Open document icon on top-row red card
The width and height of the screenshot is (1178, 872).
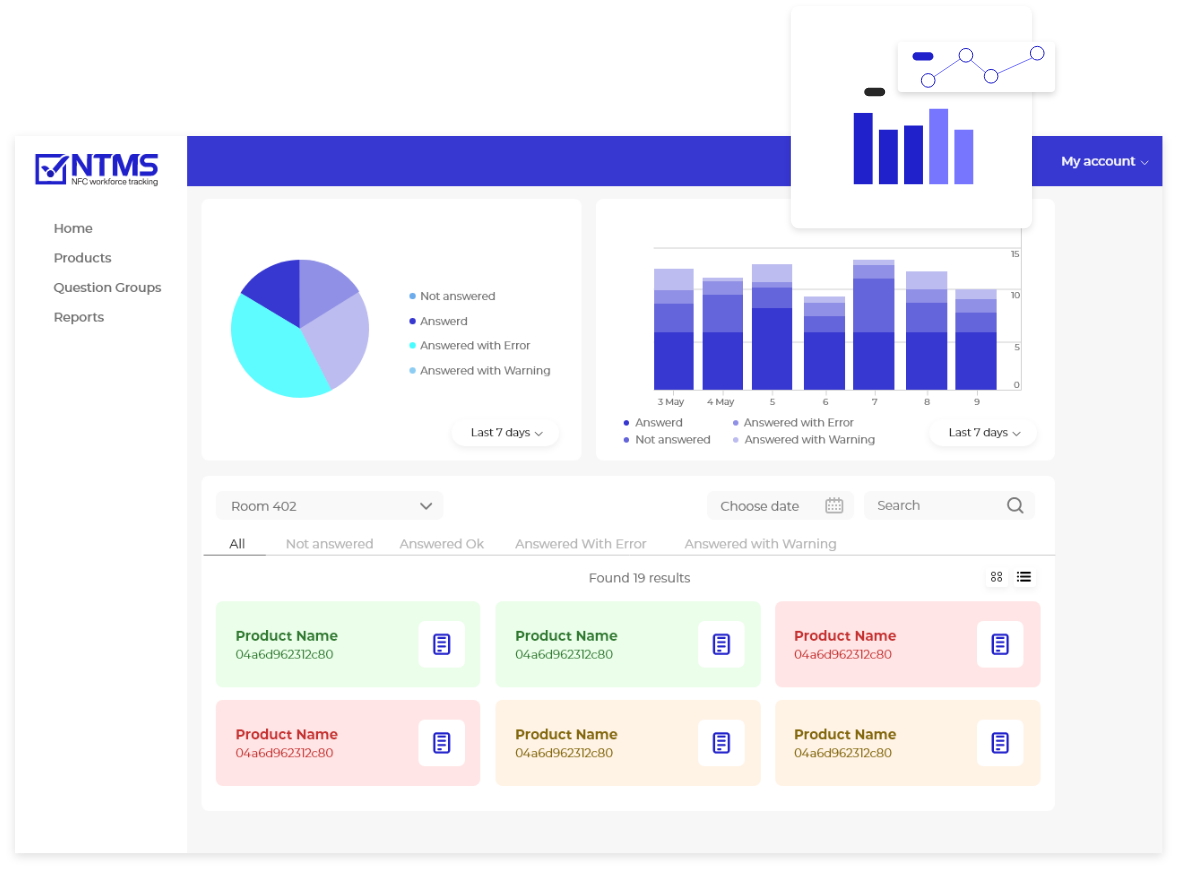[1000, 644]
